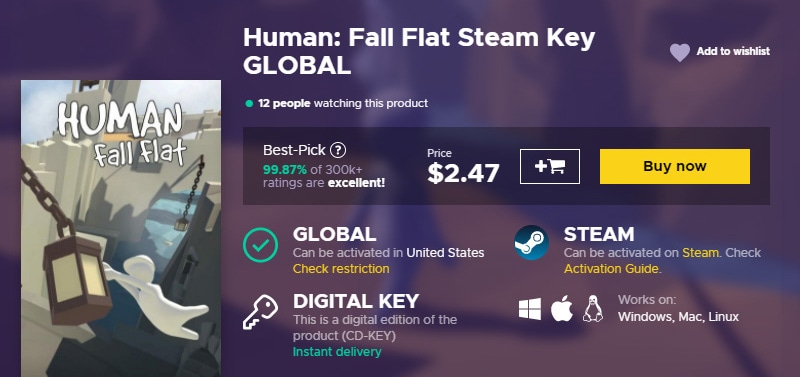Add the game to cart via the cart icon
The image size is (800, 377).
tap(549, 166)
